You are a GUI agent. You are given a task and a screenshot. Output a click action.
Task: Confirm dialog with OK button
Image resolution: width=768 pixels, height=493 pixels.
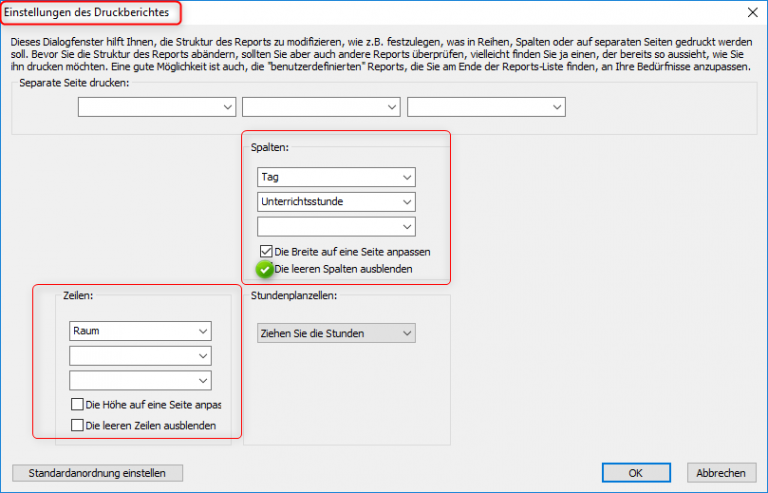[x=636, y=473]
